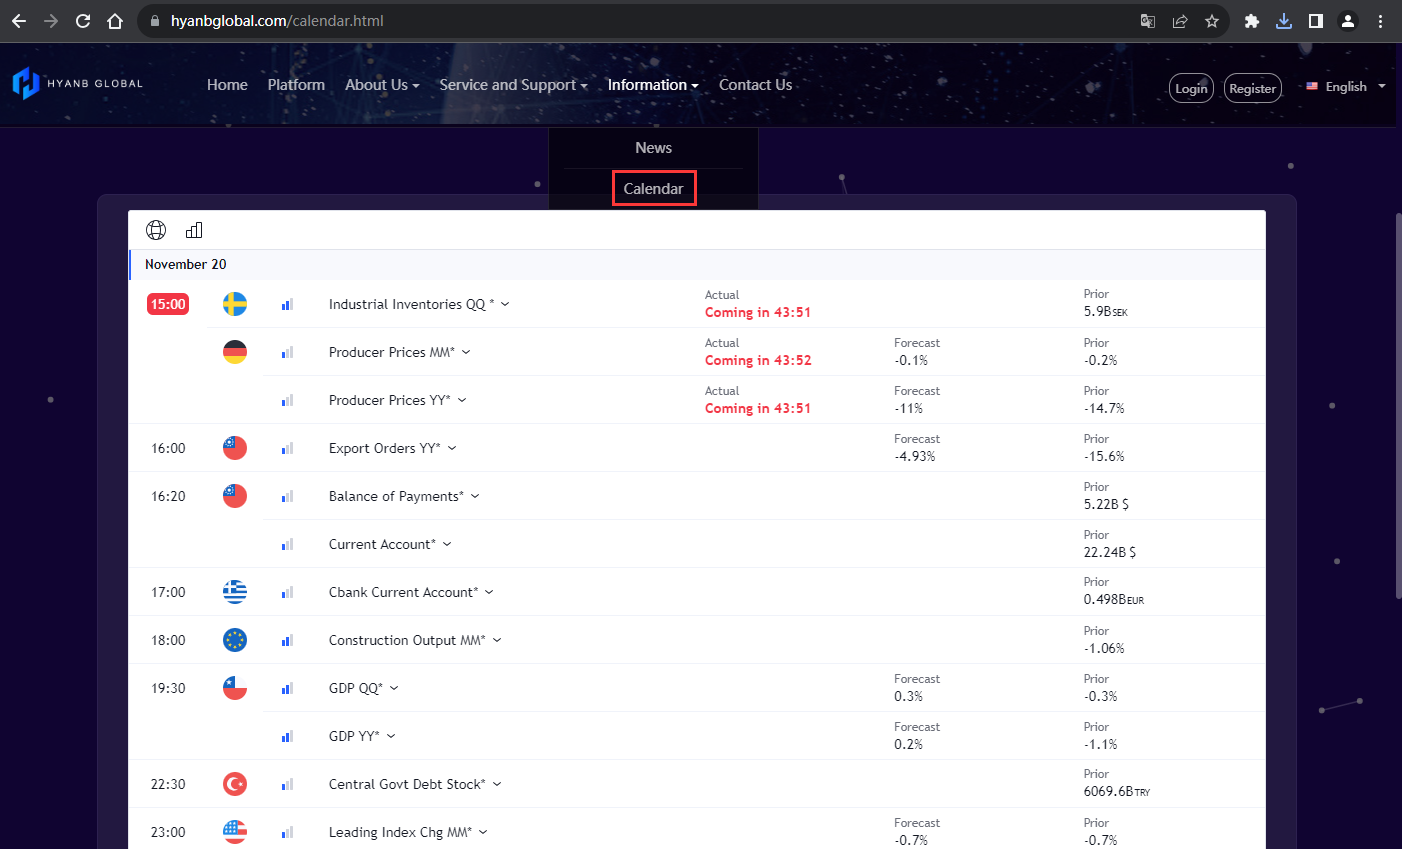1402x849 pixels.
Task: Open the Contact Us page
Action: click(x=755, y=85)
